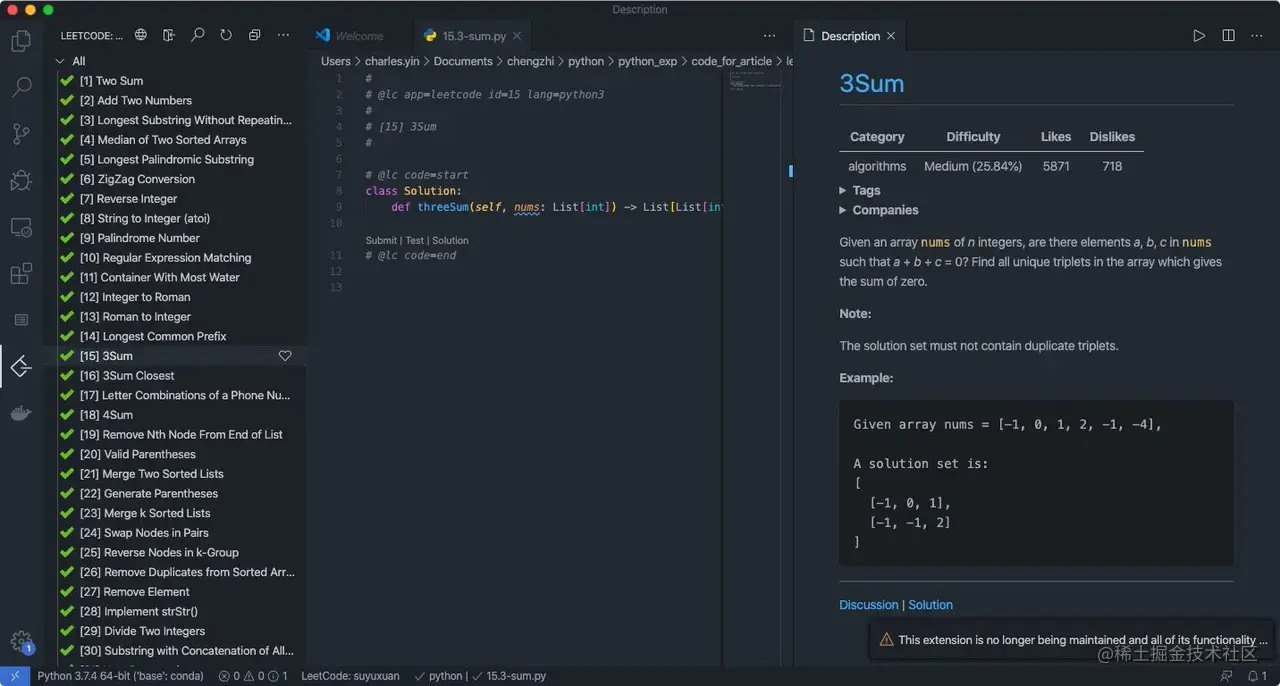Click the extension no longer maintained notification

1072,640
